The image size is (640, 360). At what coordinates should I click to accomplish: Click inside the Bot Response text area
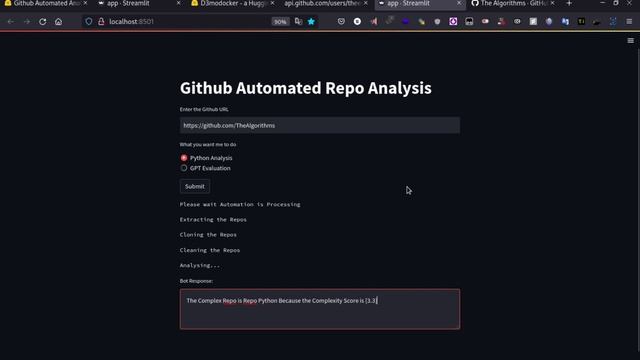pyautogui.click(x=320, y=309)
